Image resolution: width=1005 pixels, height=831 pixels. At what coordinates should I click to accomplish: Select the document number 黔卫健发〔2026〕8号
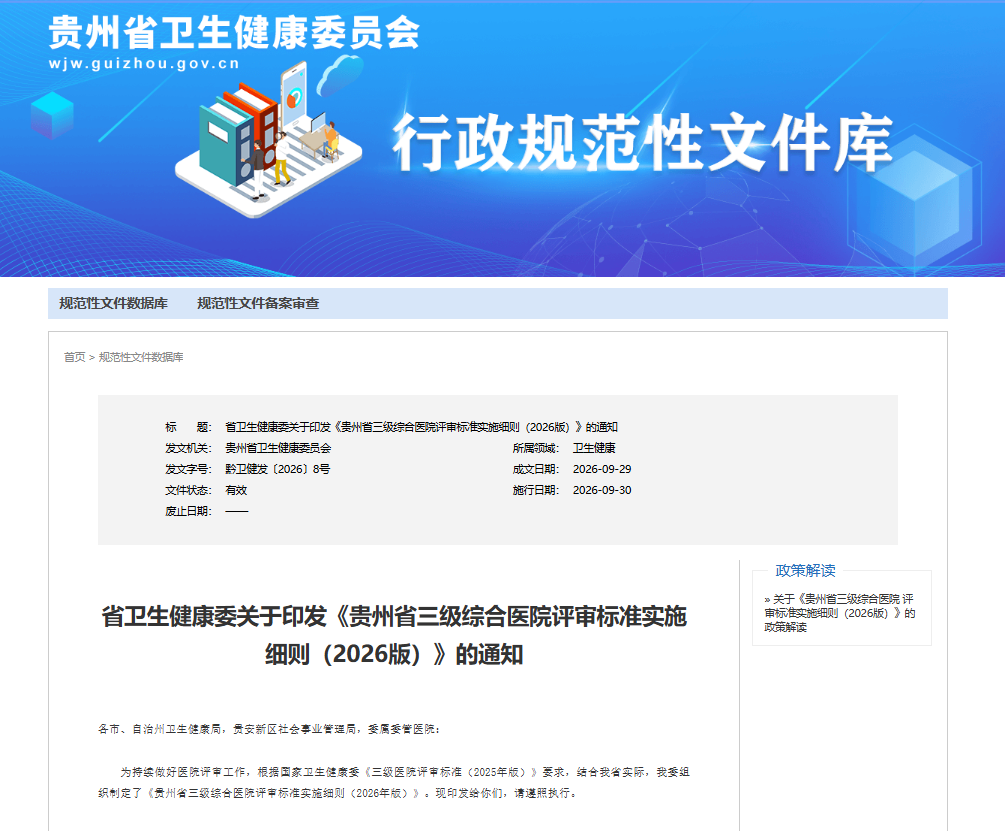(x=278, y=469)
